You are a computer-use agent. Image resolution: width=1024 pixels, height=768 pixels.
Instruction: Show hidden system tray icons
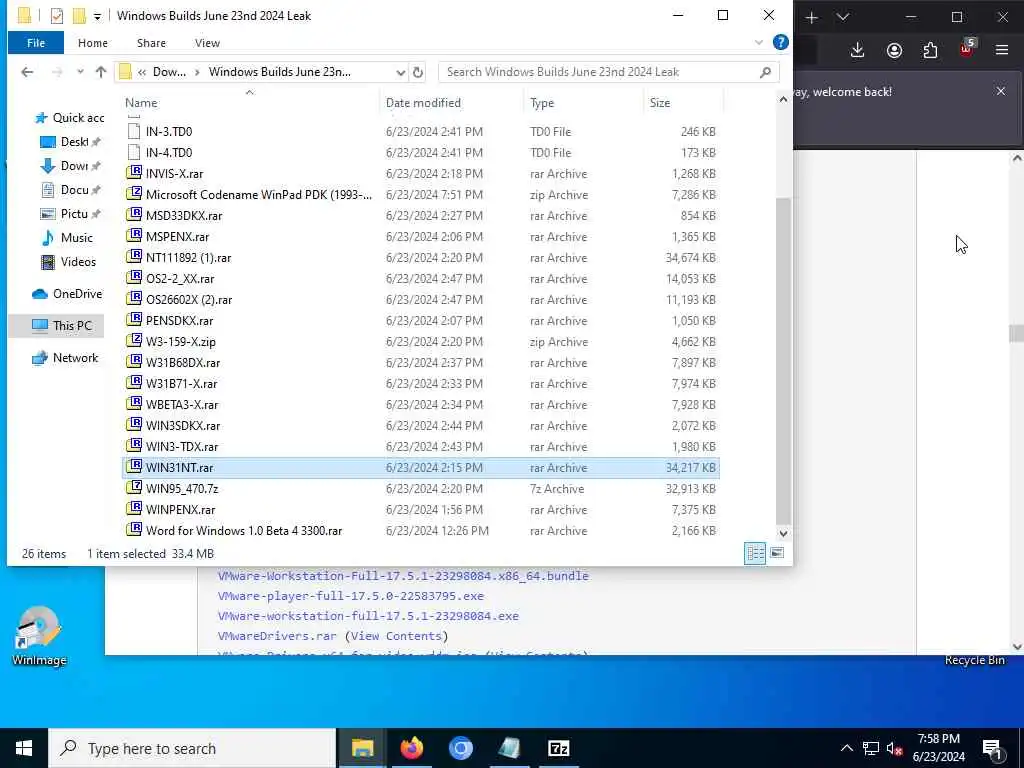coord(846,748)
